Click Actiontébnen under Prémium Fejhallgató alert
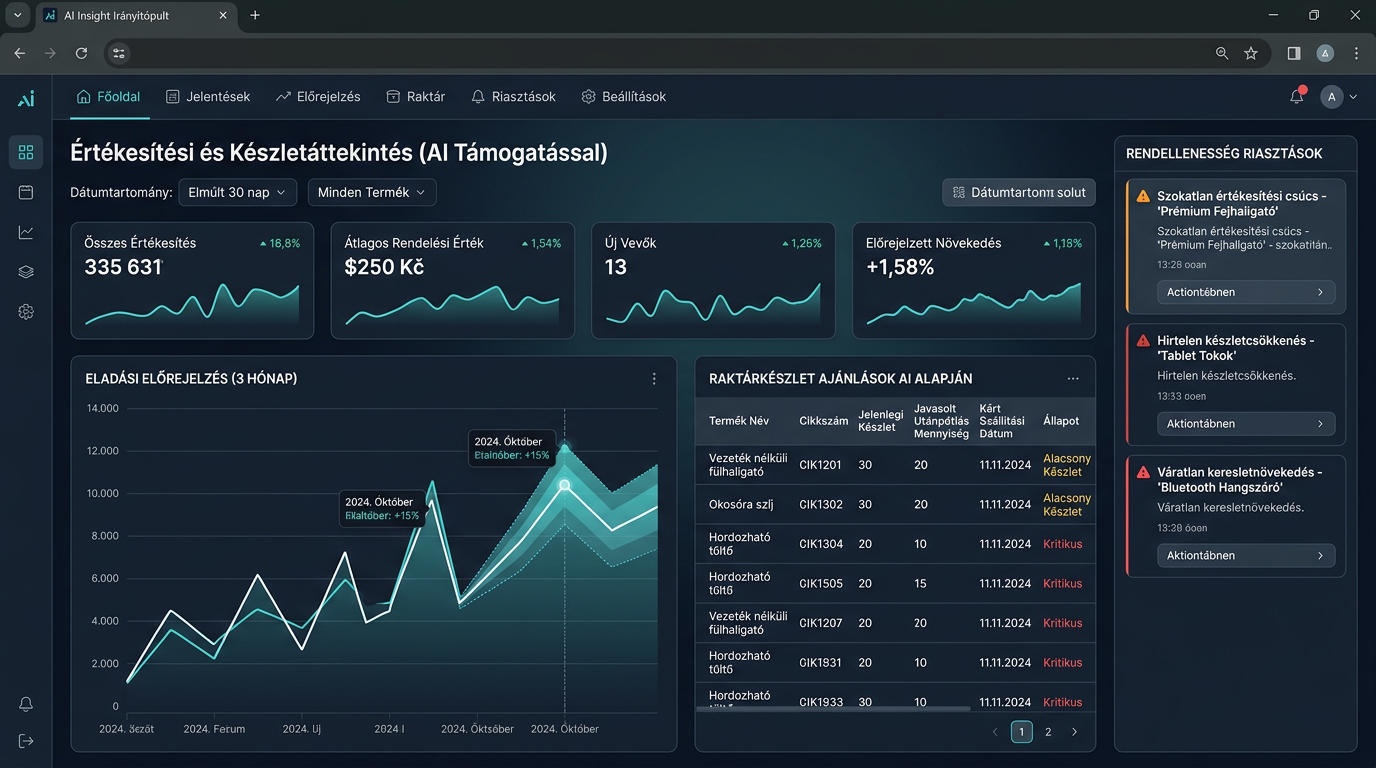 (1246, 292)
